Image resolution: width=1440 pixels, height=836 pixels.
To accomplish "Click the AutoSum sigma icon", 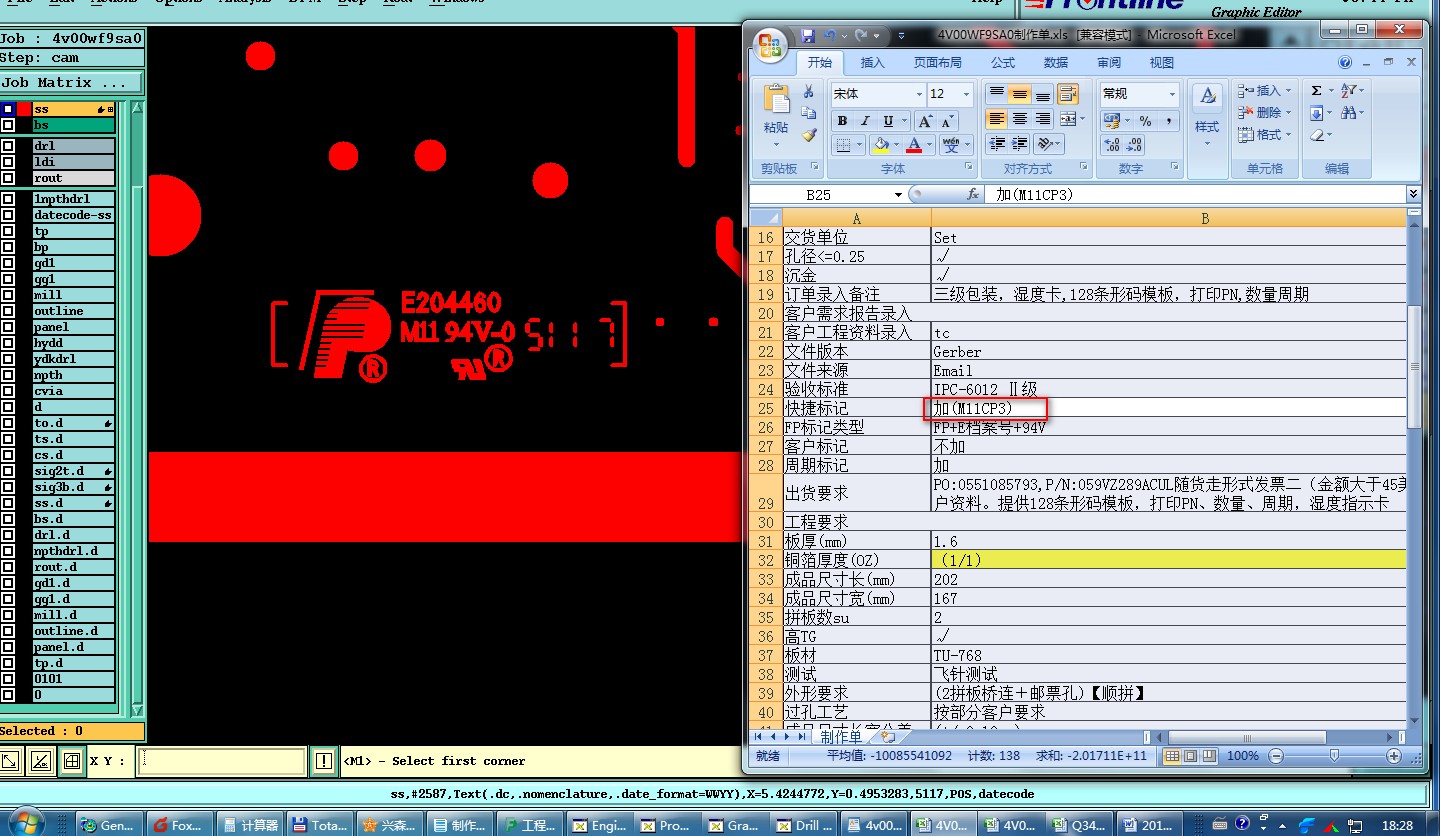I will pyautogui.click(x=1316, y=91).
